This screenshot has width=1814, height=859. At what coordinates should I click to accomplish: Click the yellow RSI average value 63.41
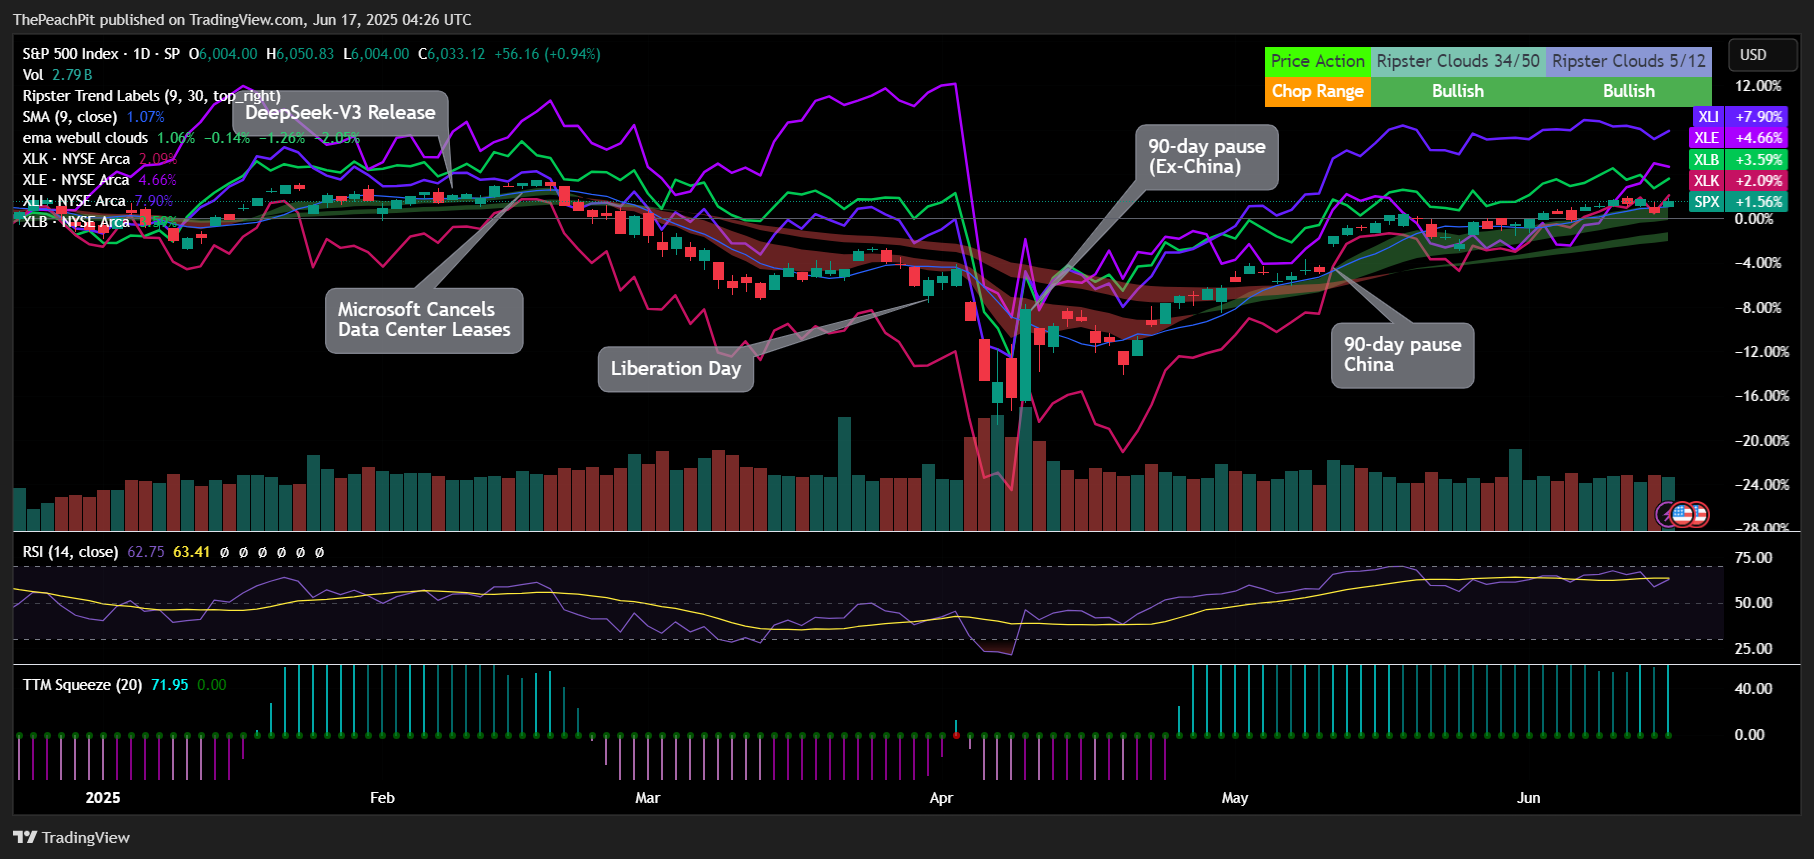(192, 552)
